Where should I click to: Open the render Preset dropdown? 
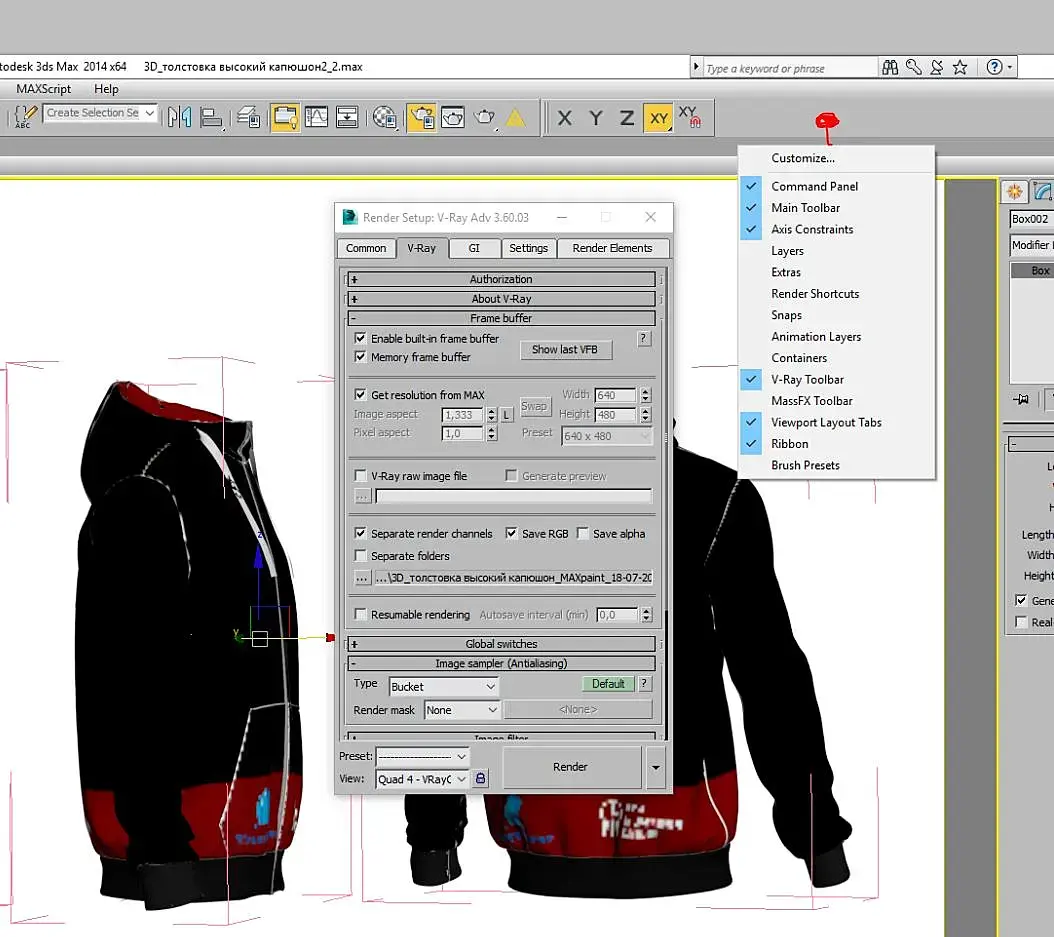(x=422, y=756)
